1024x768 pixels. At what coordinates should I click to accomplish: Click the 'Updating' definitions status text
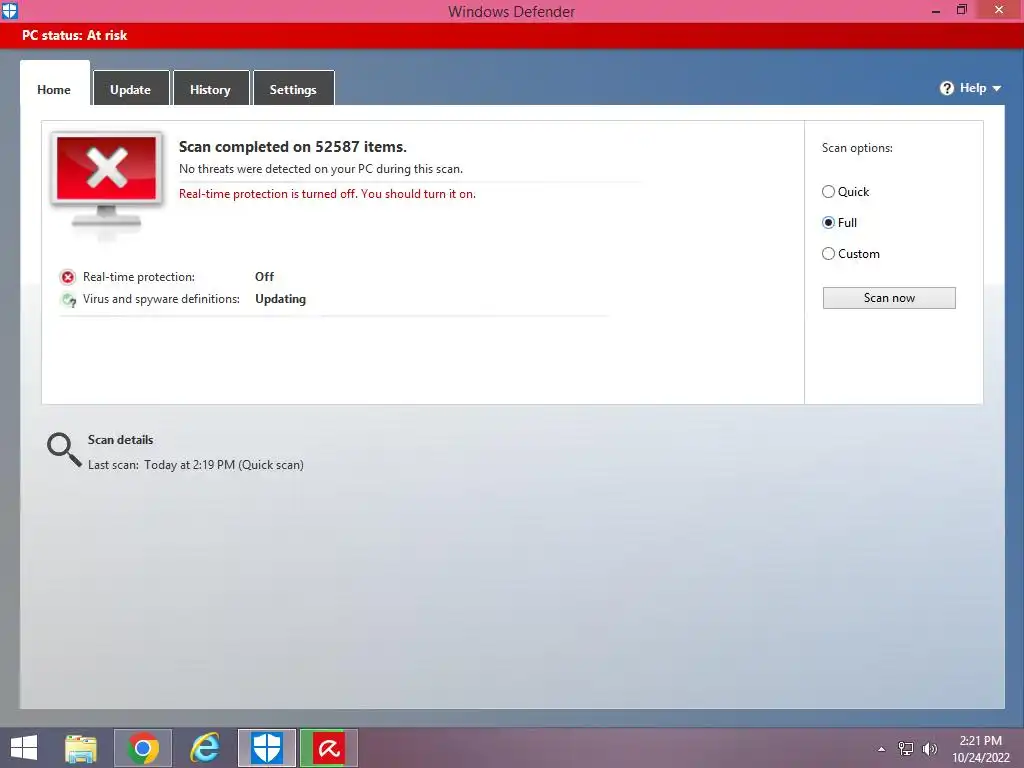(x=280, y=299)
